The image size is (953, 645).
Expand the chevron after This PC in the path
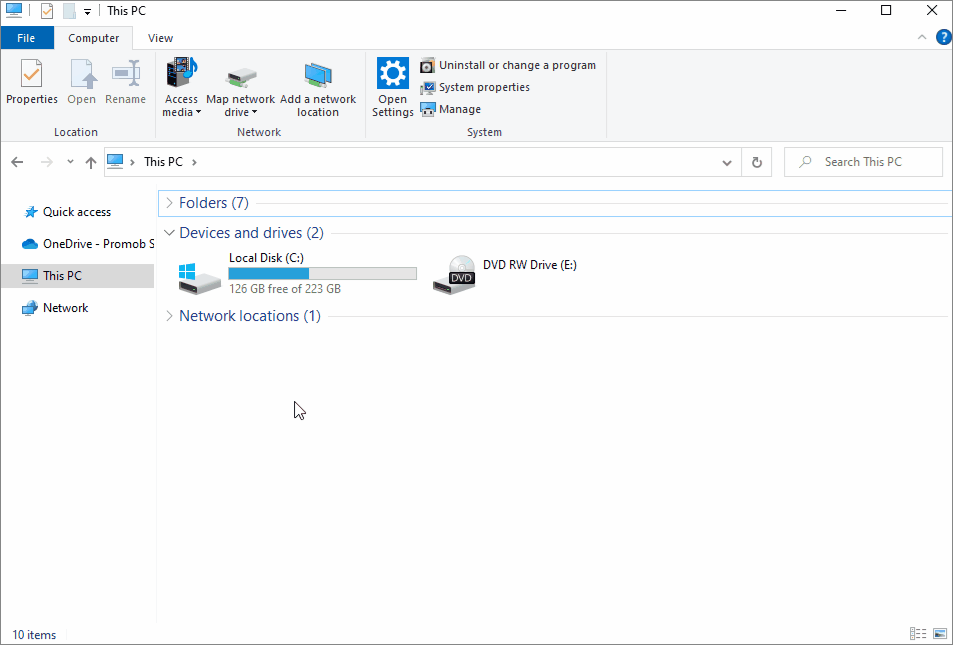pos(194,162)
